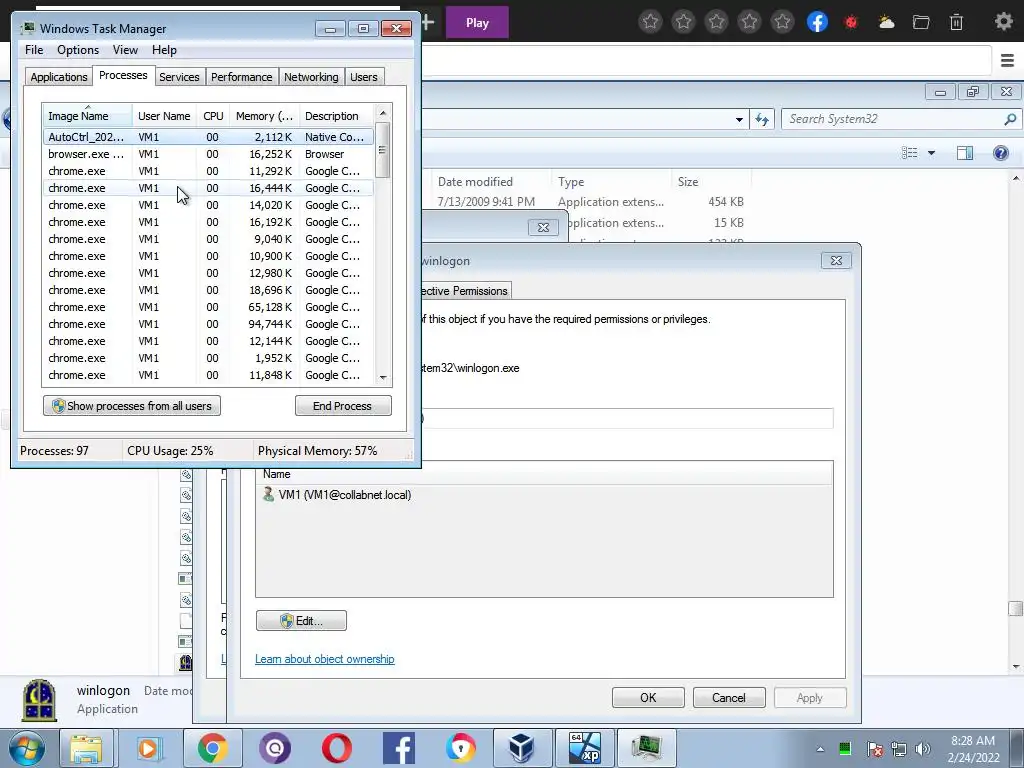
Task: Click the process list scrollbar thumb
Action: point(383,150)
